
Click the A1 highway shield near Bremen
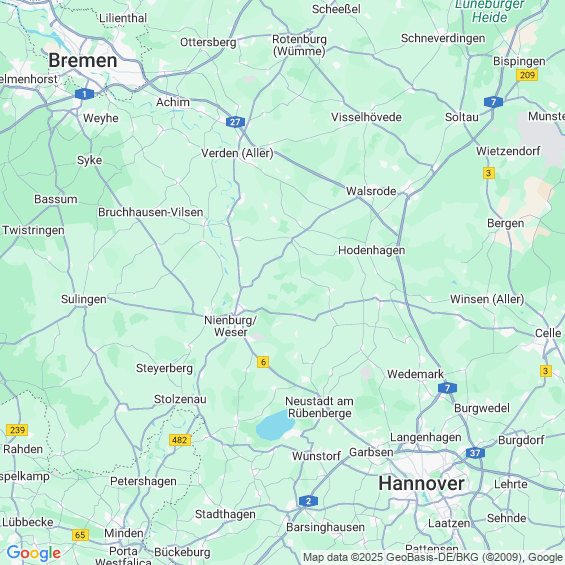(84, 94)
